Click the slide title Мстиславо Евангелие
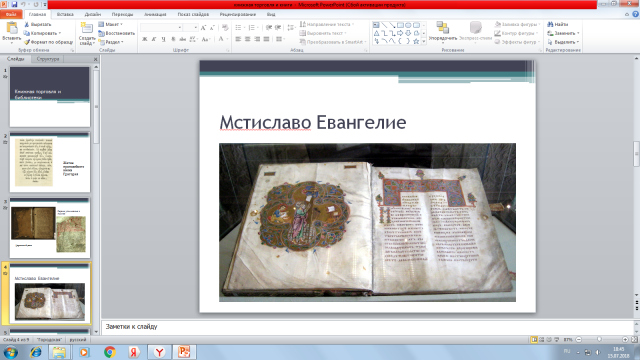 [313, 122]
